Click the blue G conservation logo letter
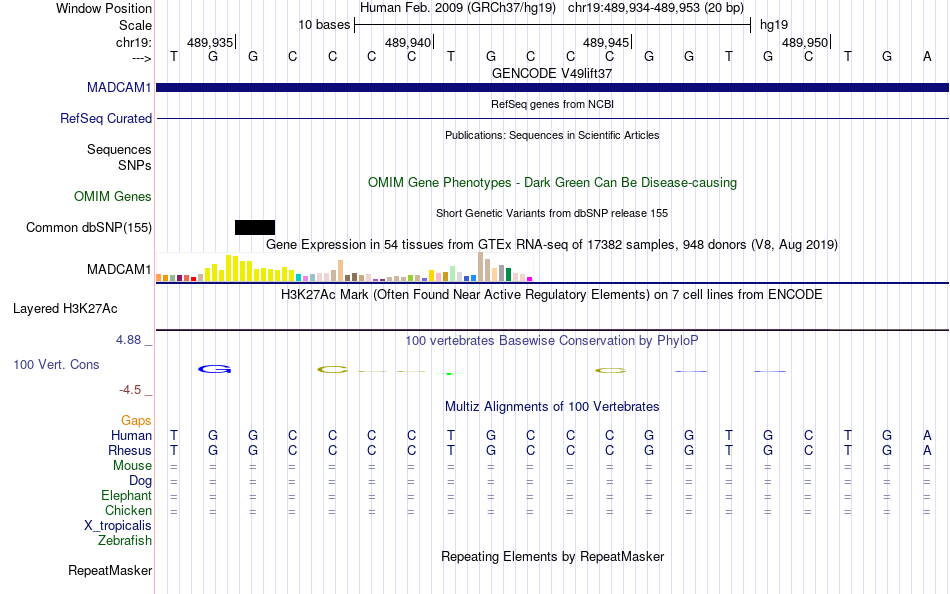The image size is (950, 594). (x=214, y=369)
